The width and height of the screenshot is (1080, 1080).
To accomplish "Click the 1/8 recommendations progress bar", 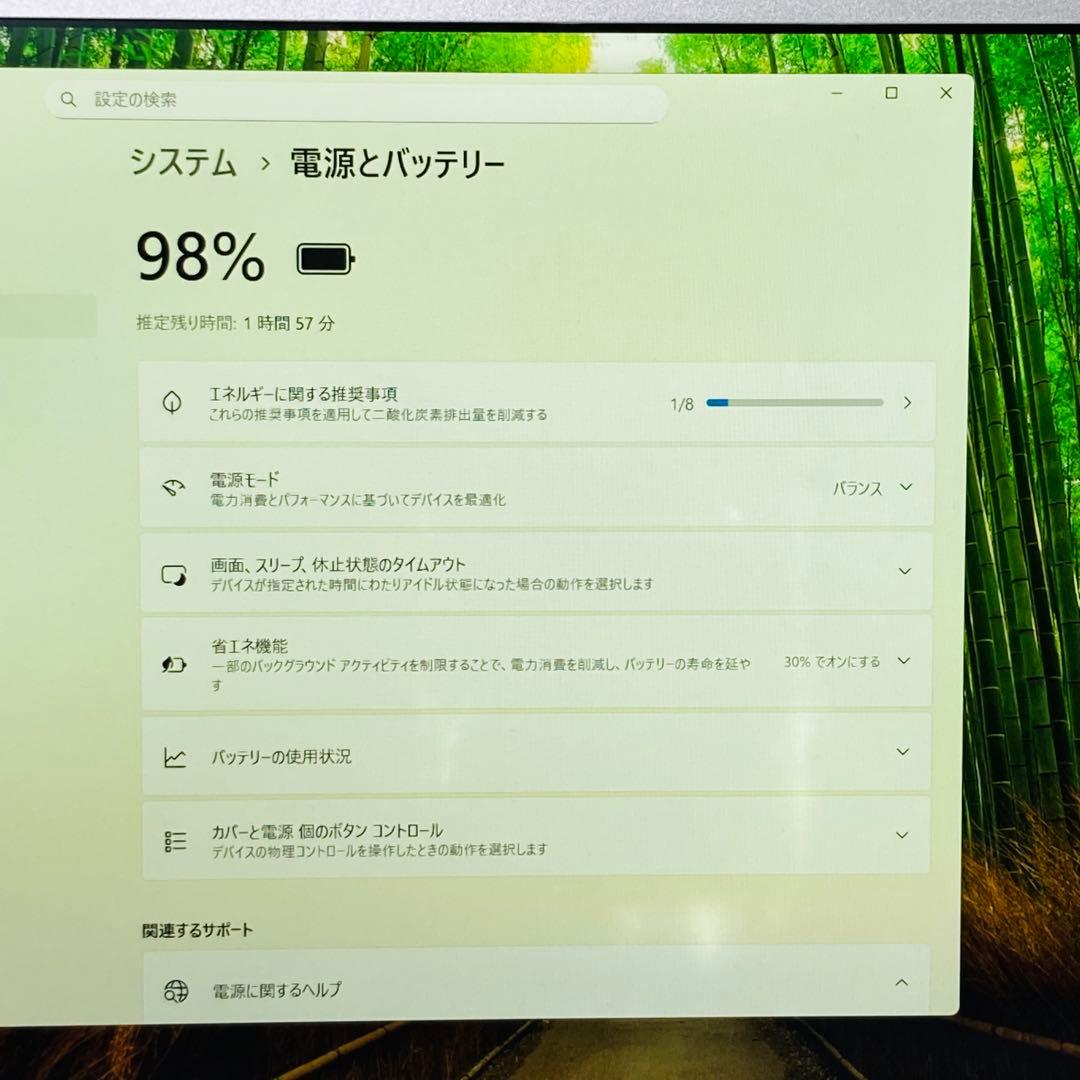I will point(795,402).
